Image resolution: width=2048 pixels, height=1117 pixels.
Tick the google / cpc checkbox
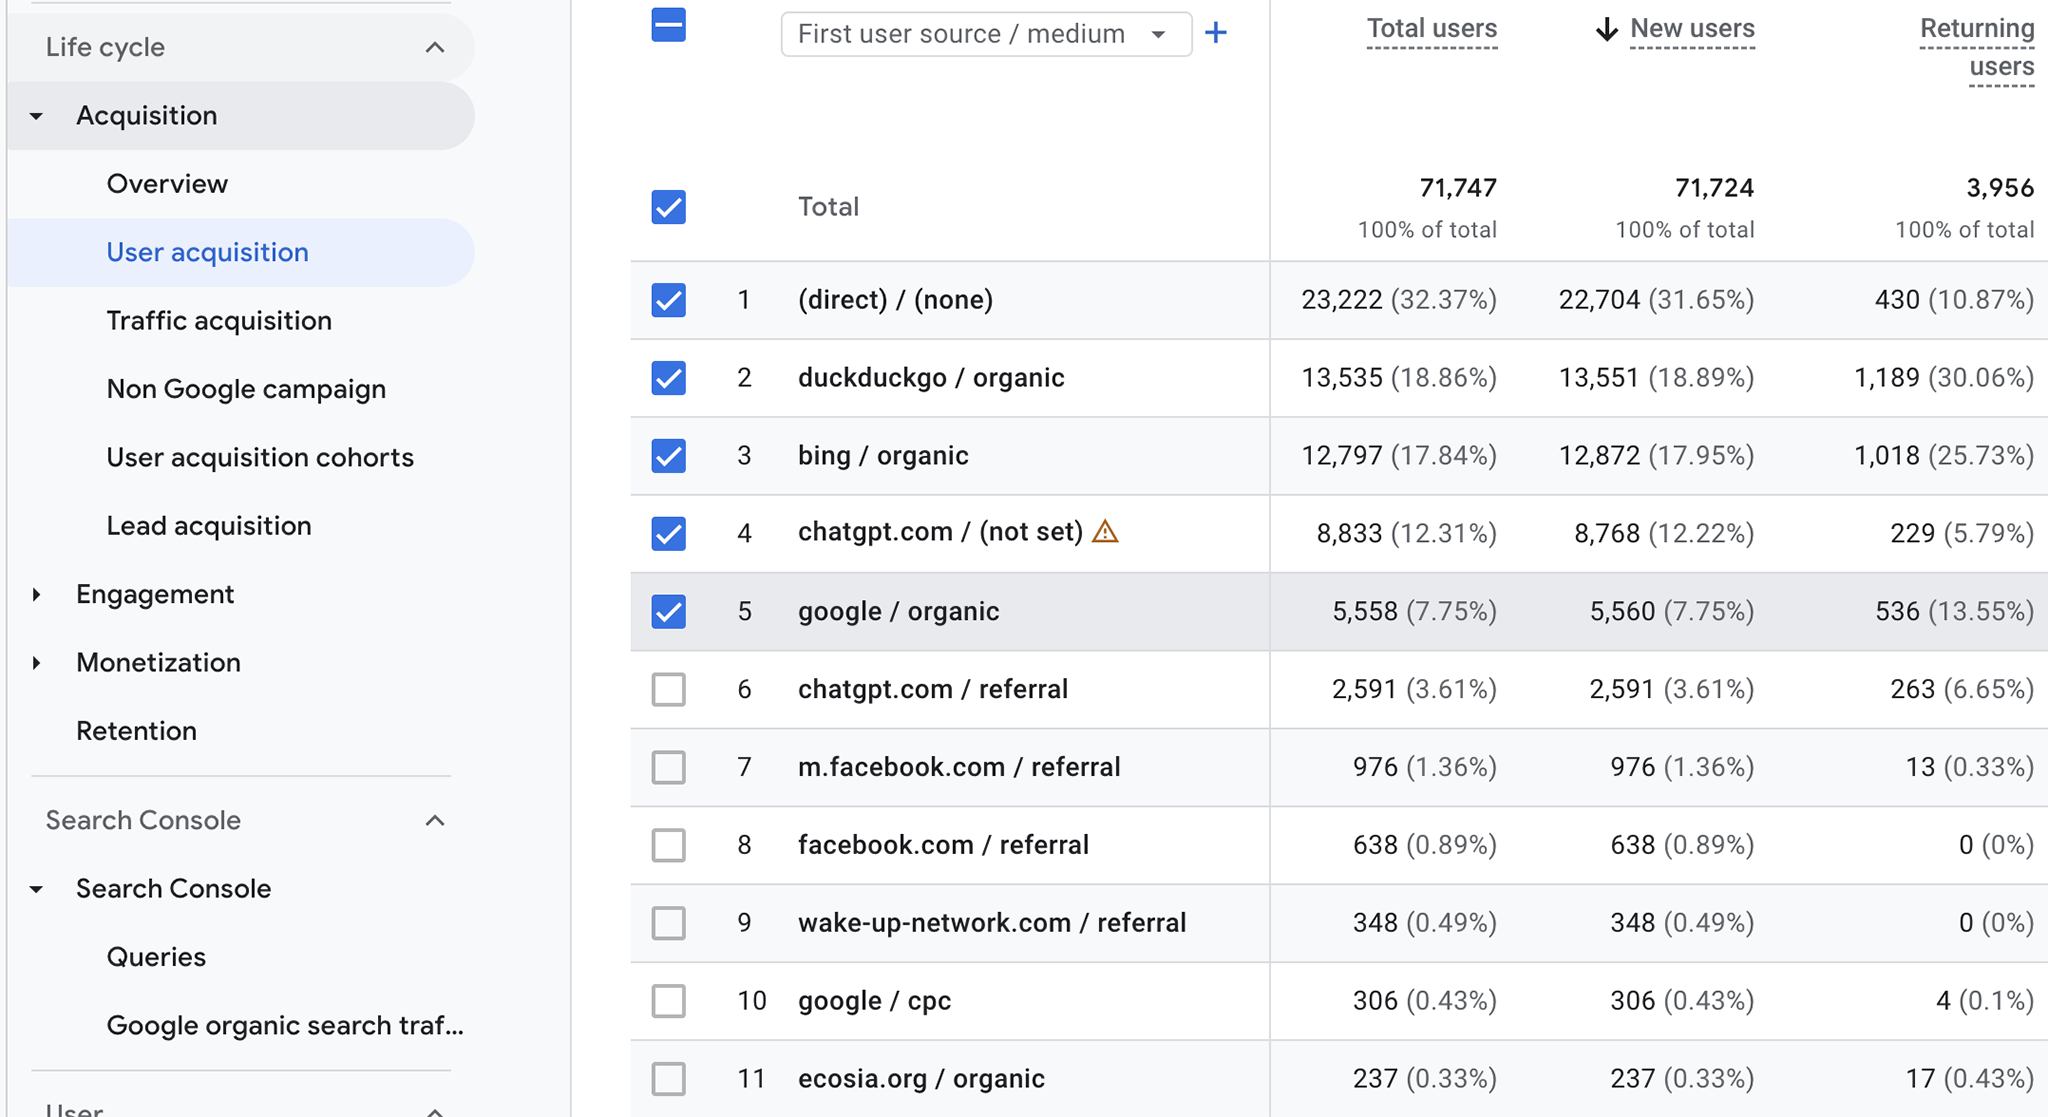pos(668,1001)
